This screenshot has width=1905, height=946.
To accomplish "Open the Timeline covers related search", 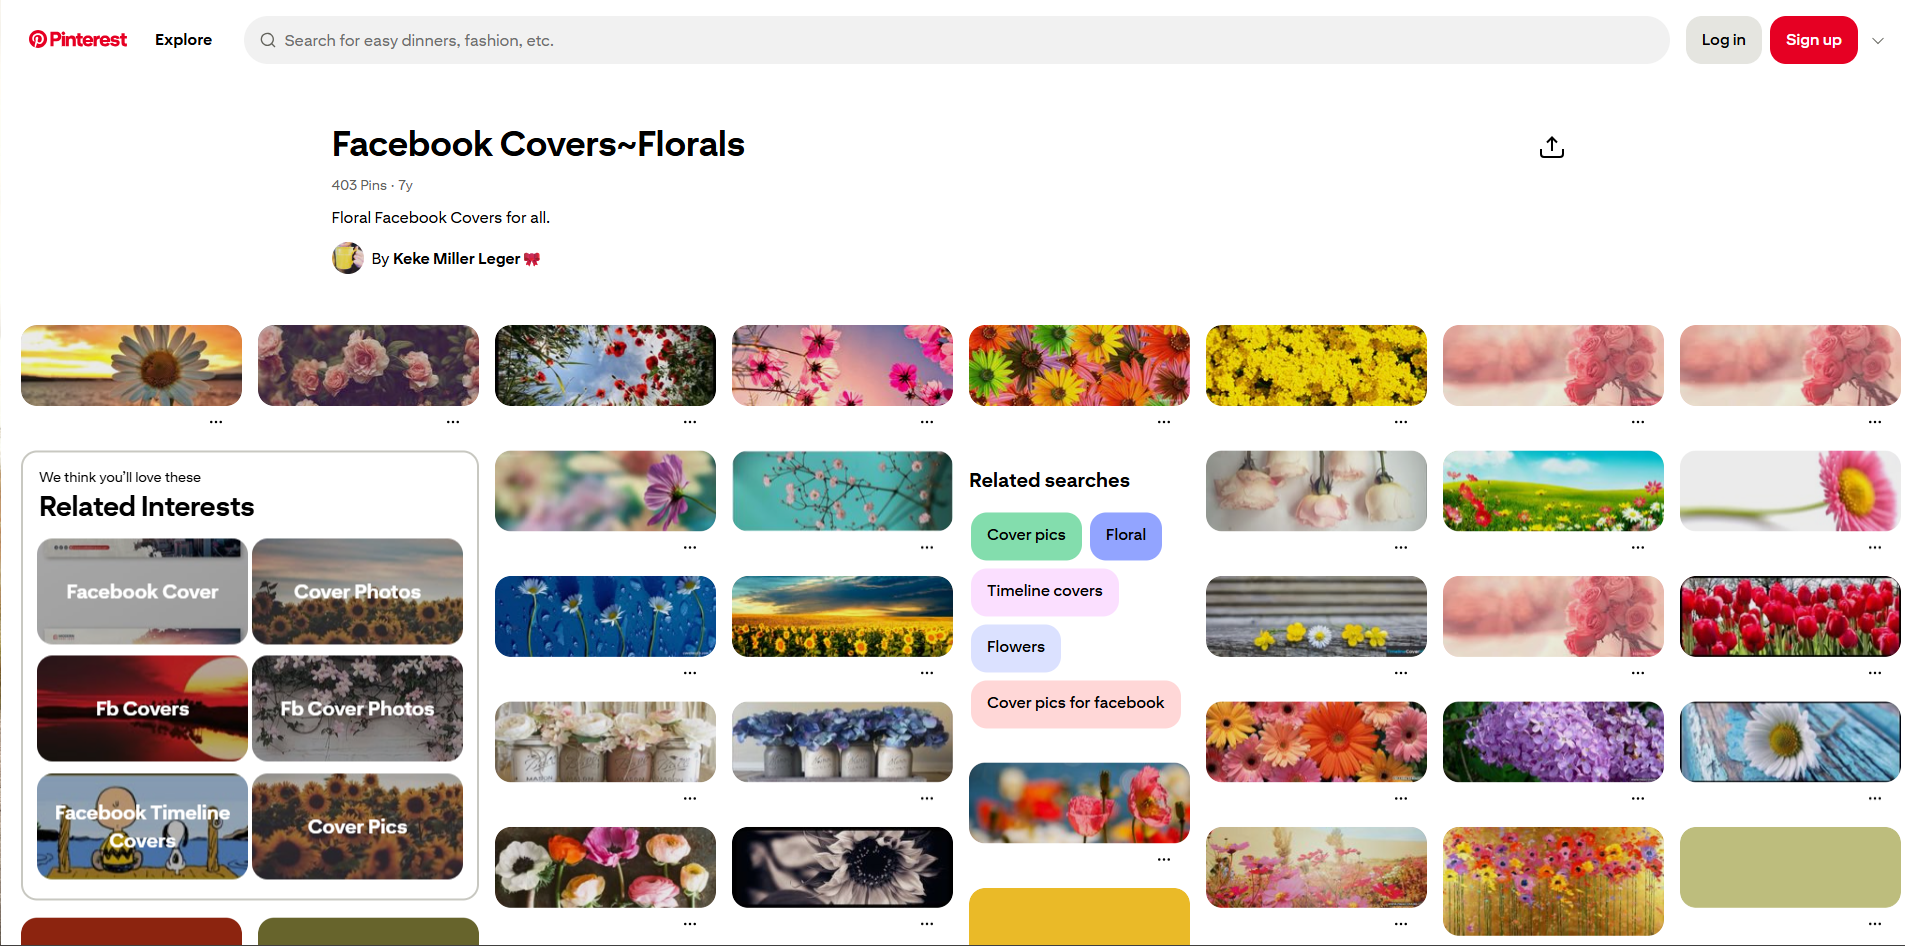I will (x=1044, y=591).
